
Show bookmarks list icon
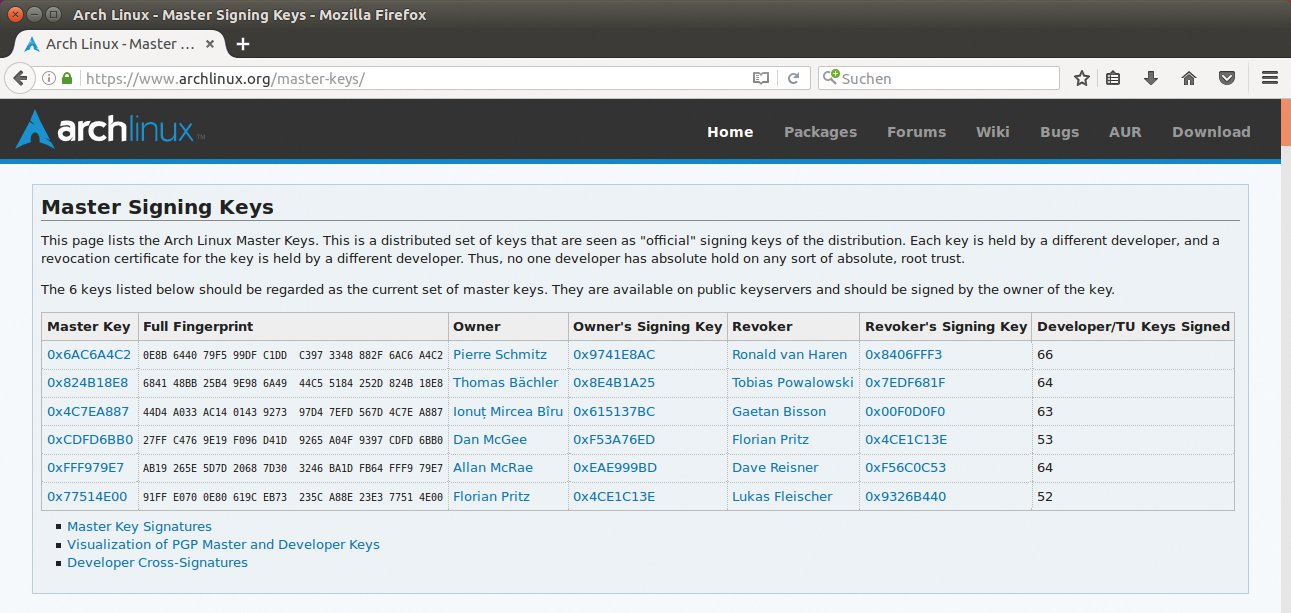(1113, 78)
